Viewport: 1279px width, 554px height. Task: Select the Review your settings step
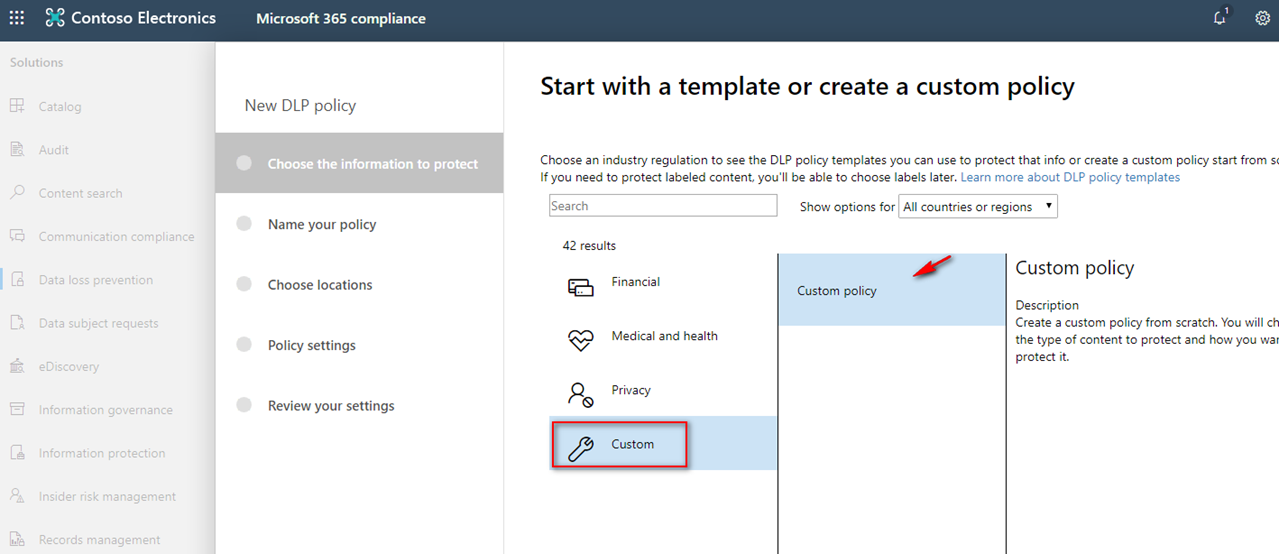point(331,406)
